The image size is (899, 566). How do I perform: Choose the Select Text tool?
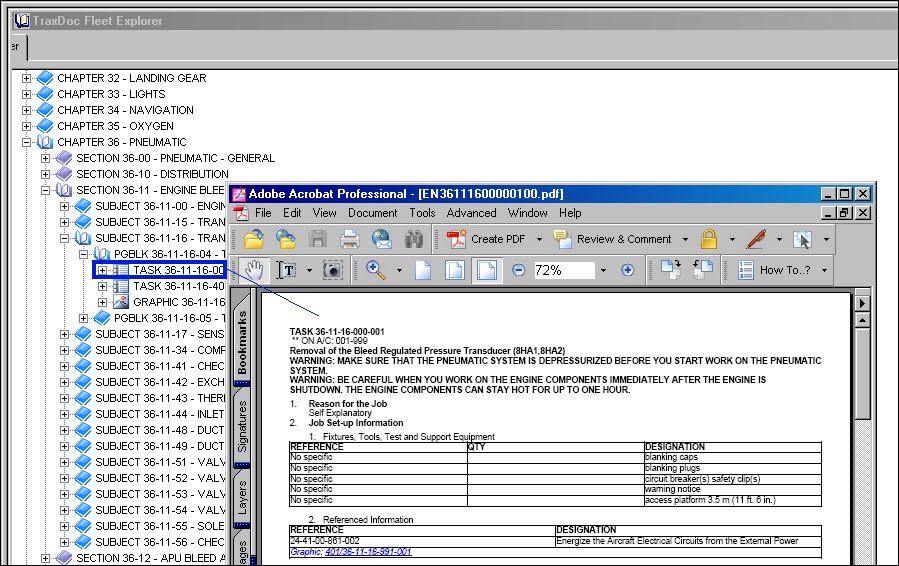click(286, 270)
